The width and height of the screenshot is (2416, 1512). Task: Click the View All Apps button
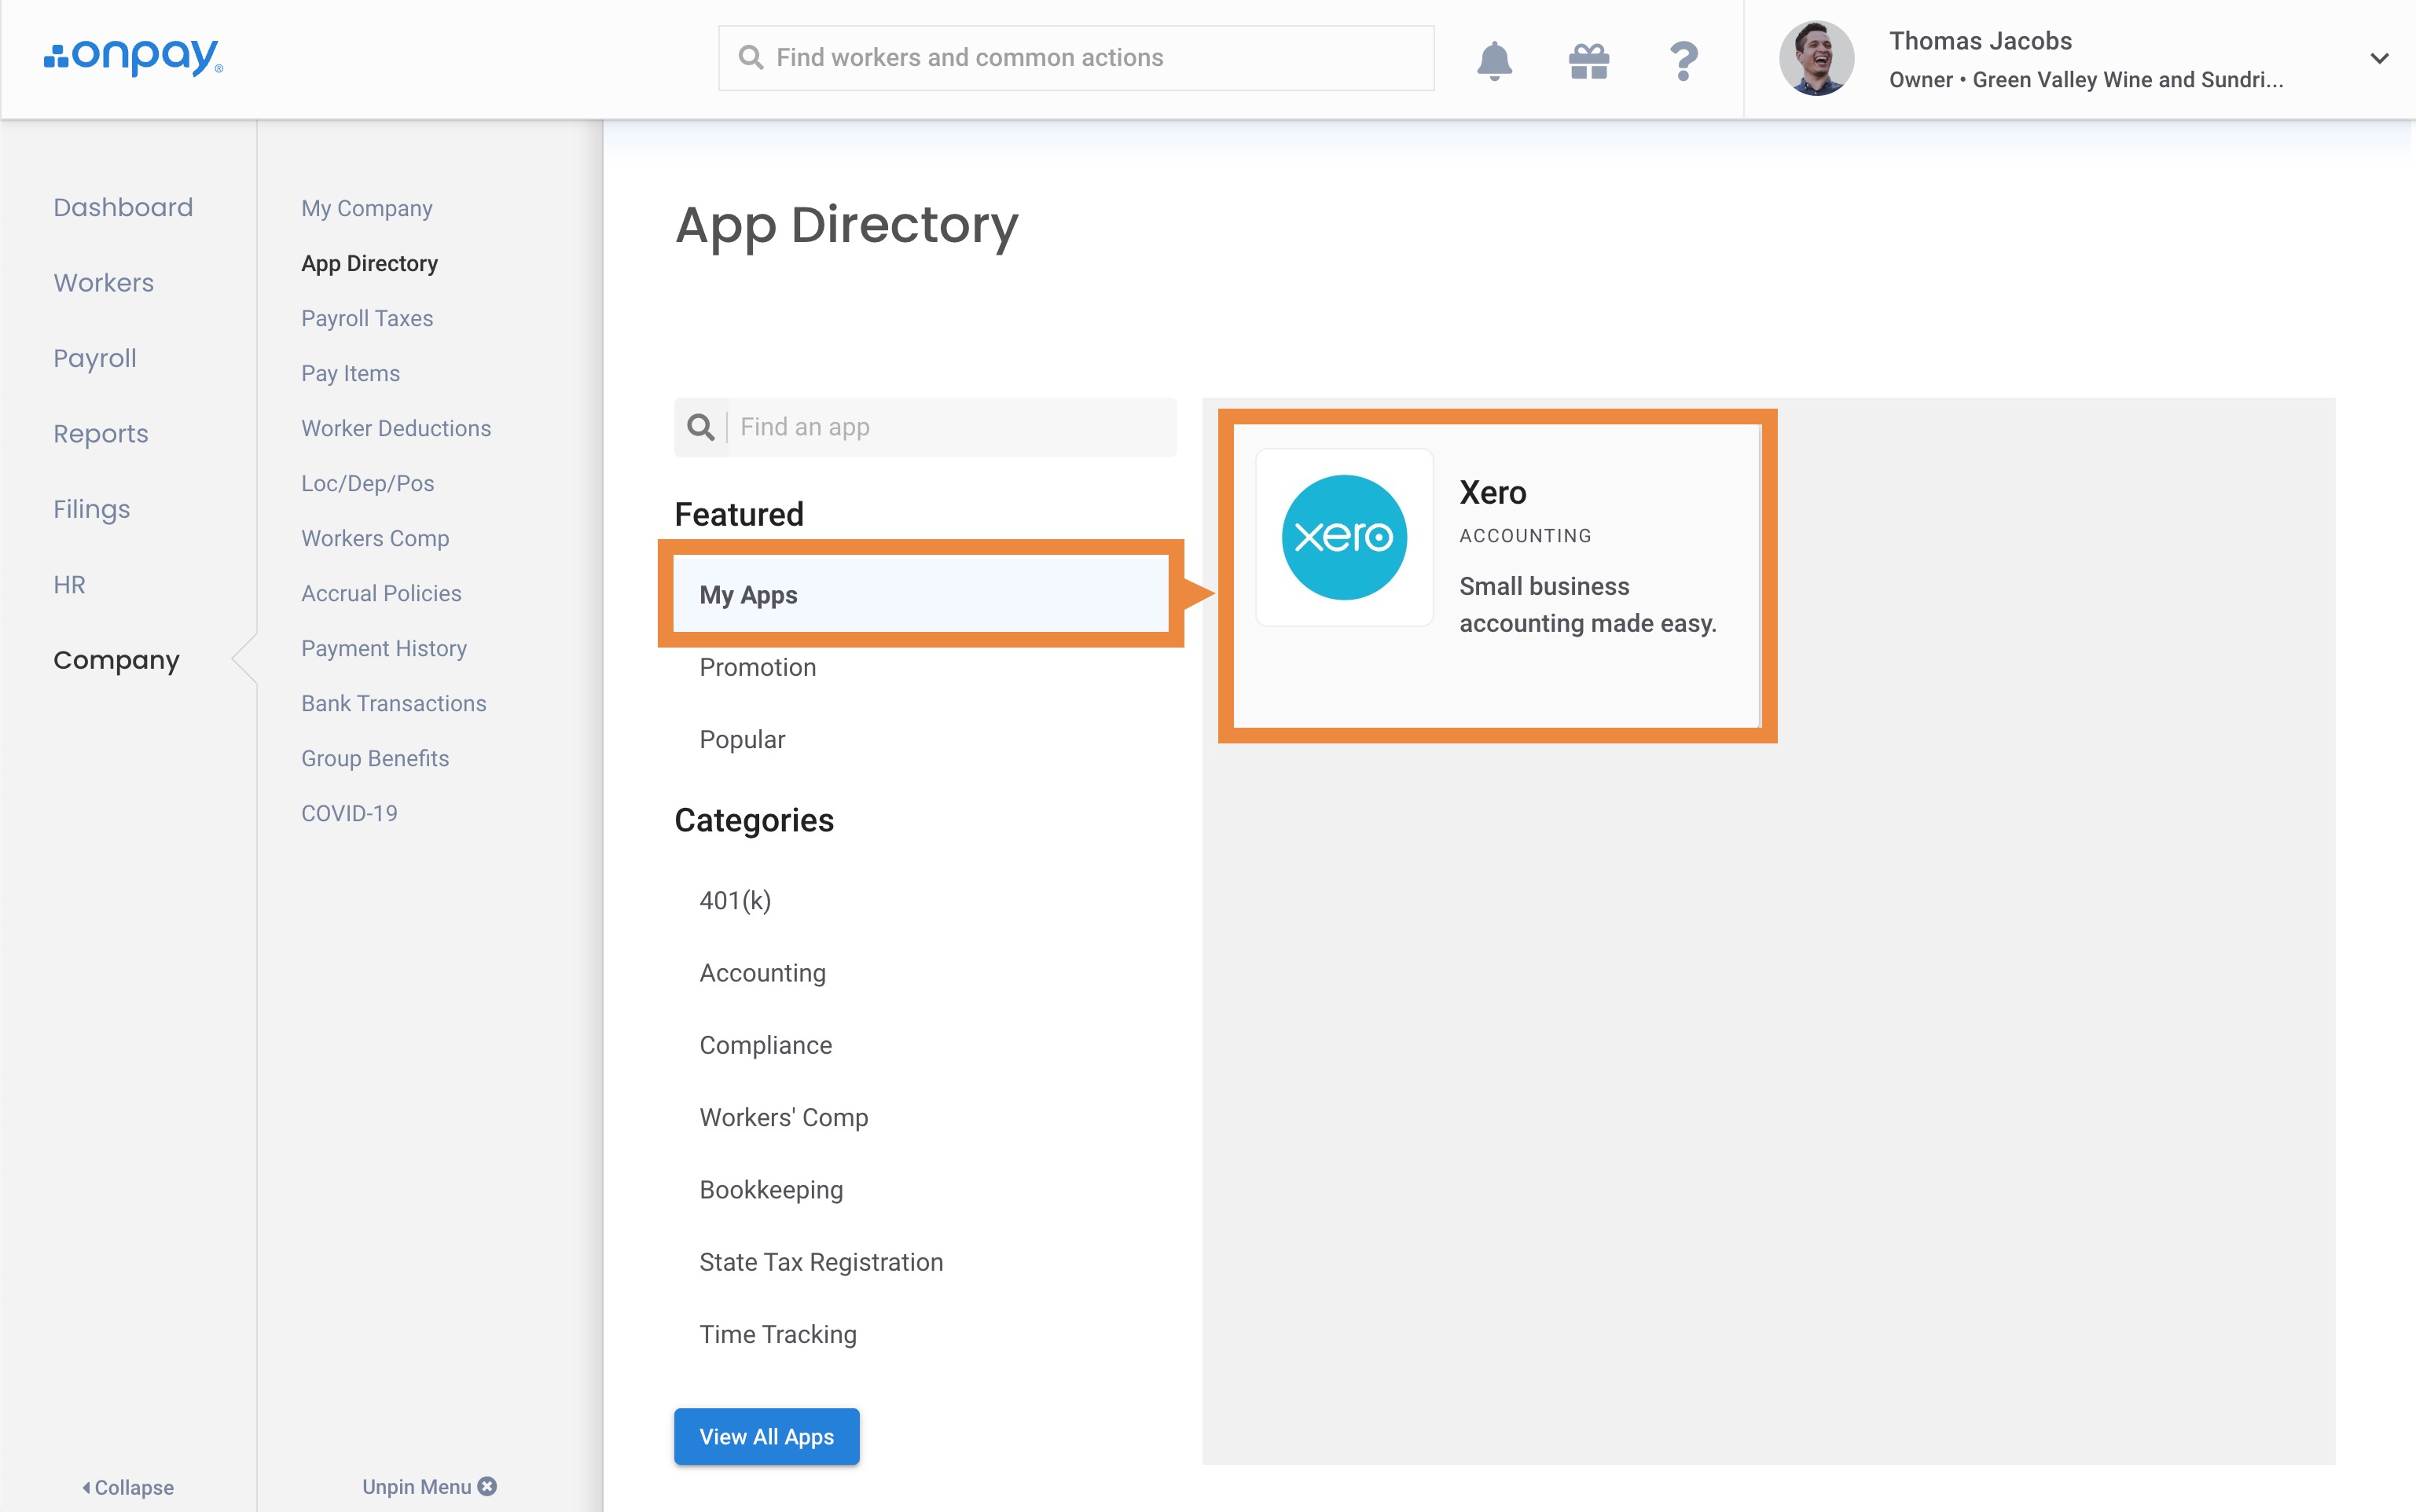click(x=766, y=1436)
